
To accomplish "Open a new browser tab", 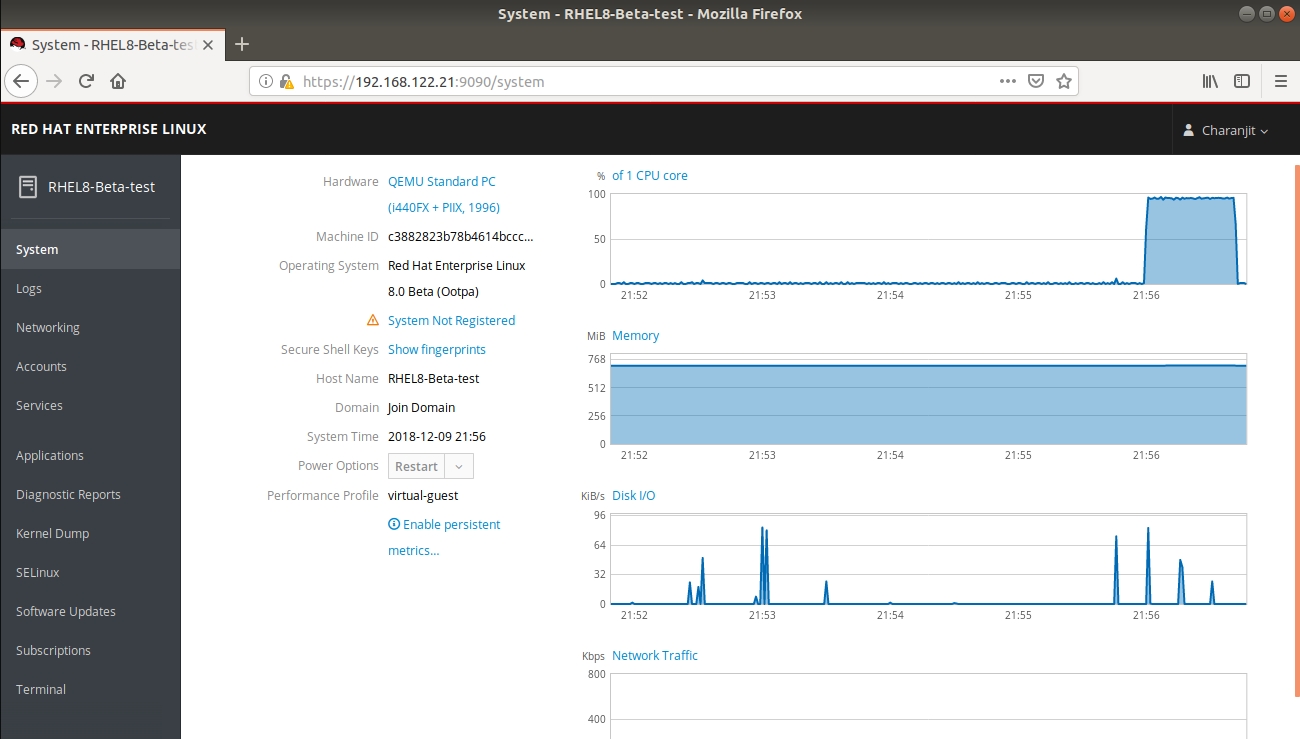I will (241, 44).
